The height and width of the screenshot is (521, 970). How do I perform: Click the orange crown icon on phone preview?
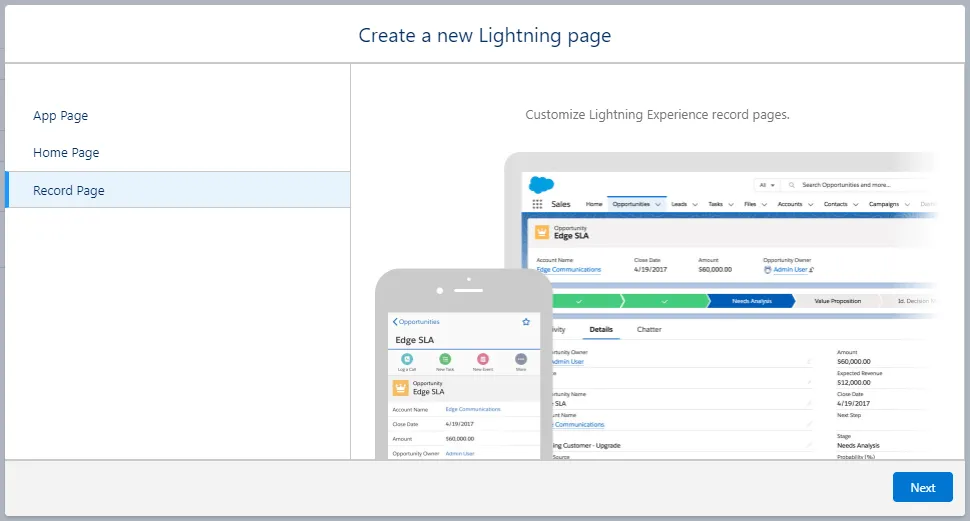coord(401,387)
